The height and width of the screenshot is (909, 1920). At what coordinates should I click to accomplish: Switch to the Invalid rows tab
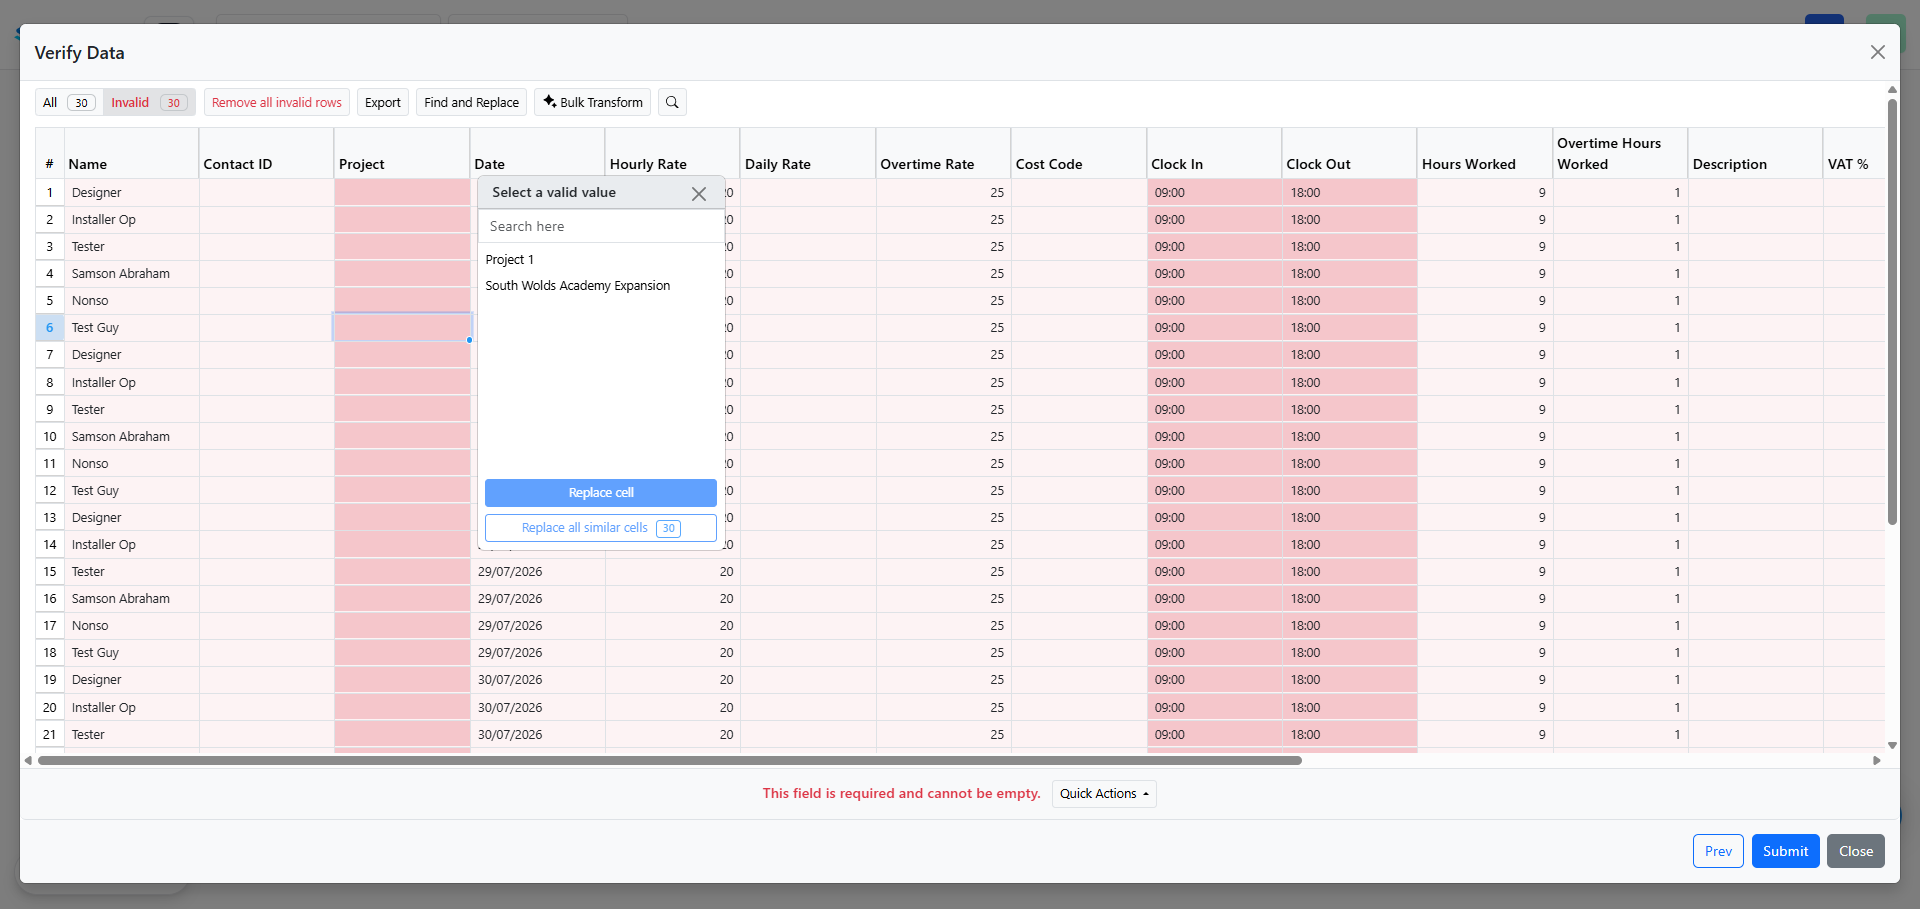tap(149, 102)
